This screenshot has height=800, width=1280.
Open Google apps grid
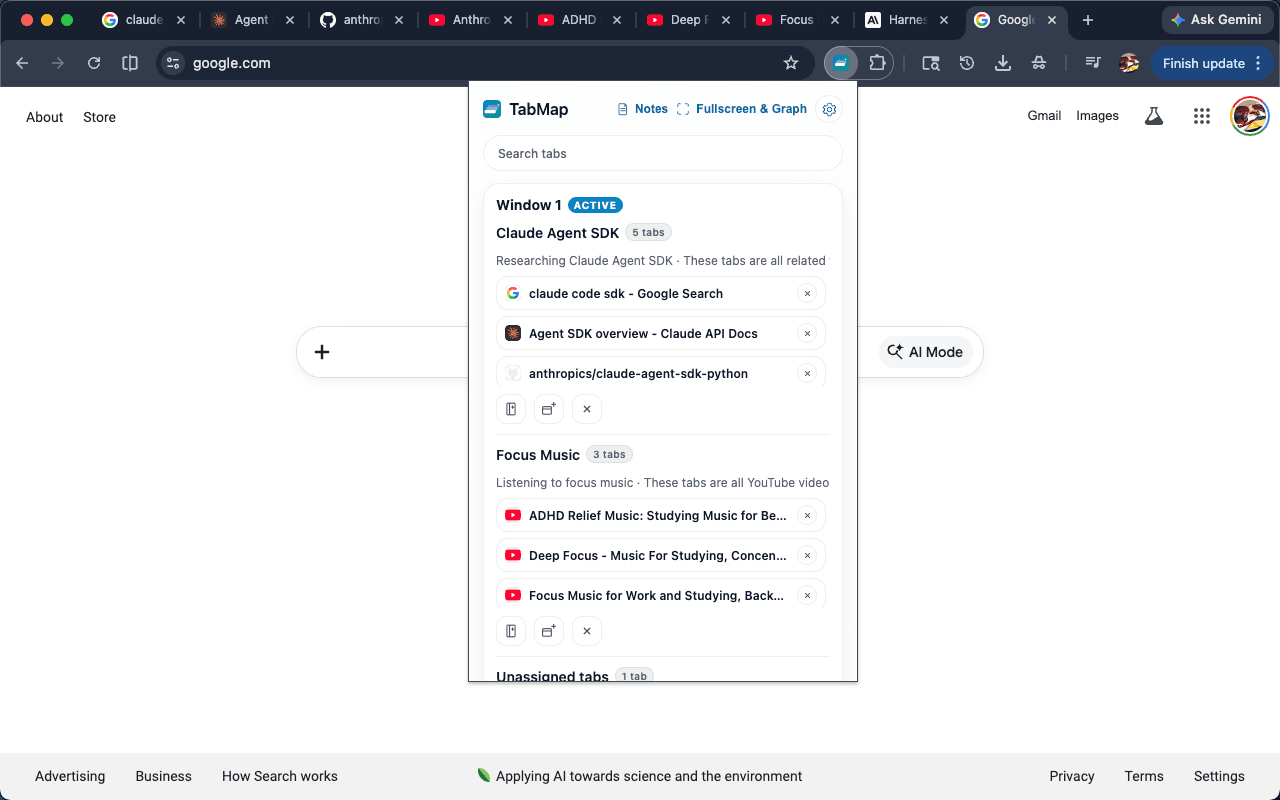[x=1202, y=116]
